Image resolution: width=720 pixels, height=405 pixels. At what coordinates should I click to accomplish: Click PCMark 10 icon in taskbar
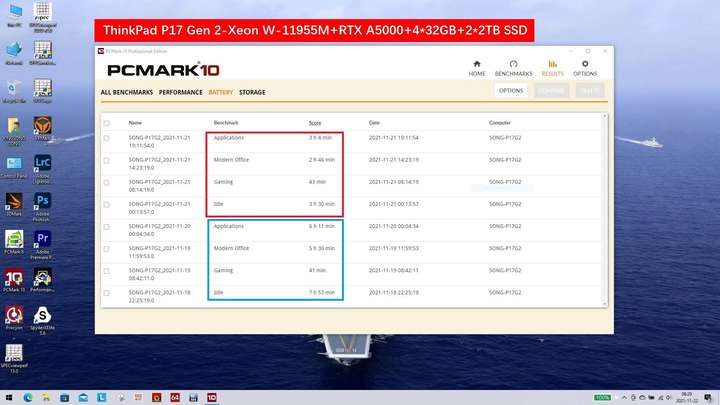coord(212,397)
